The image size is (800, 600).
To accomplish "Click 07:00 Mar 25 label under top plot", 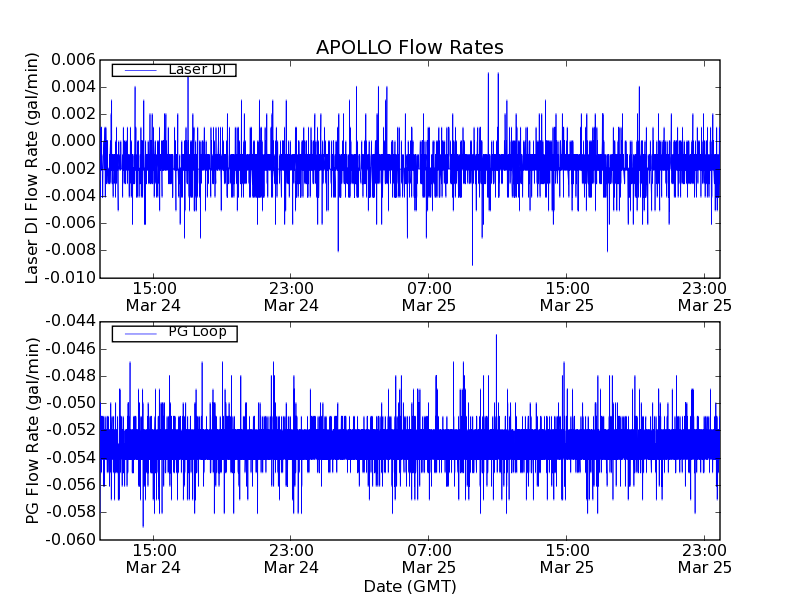I will click(428, 296).
